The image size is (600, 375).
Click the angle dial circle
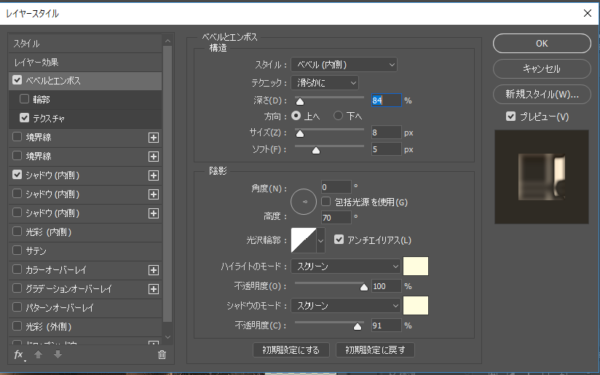[303, 202]
